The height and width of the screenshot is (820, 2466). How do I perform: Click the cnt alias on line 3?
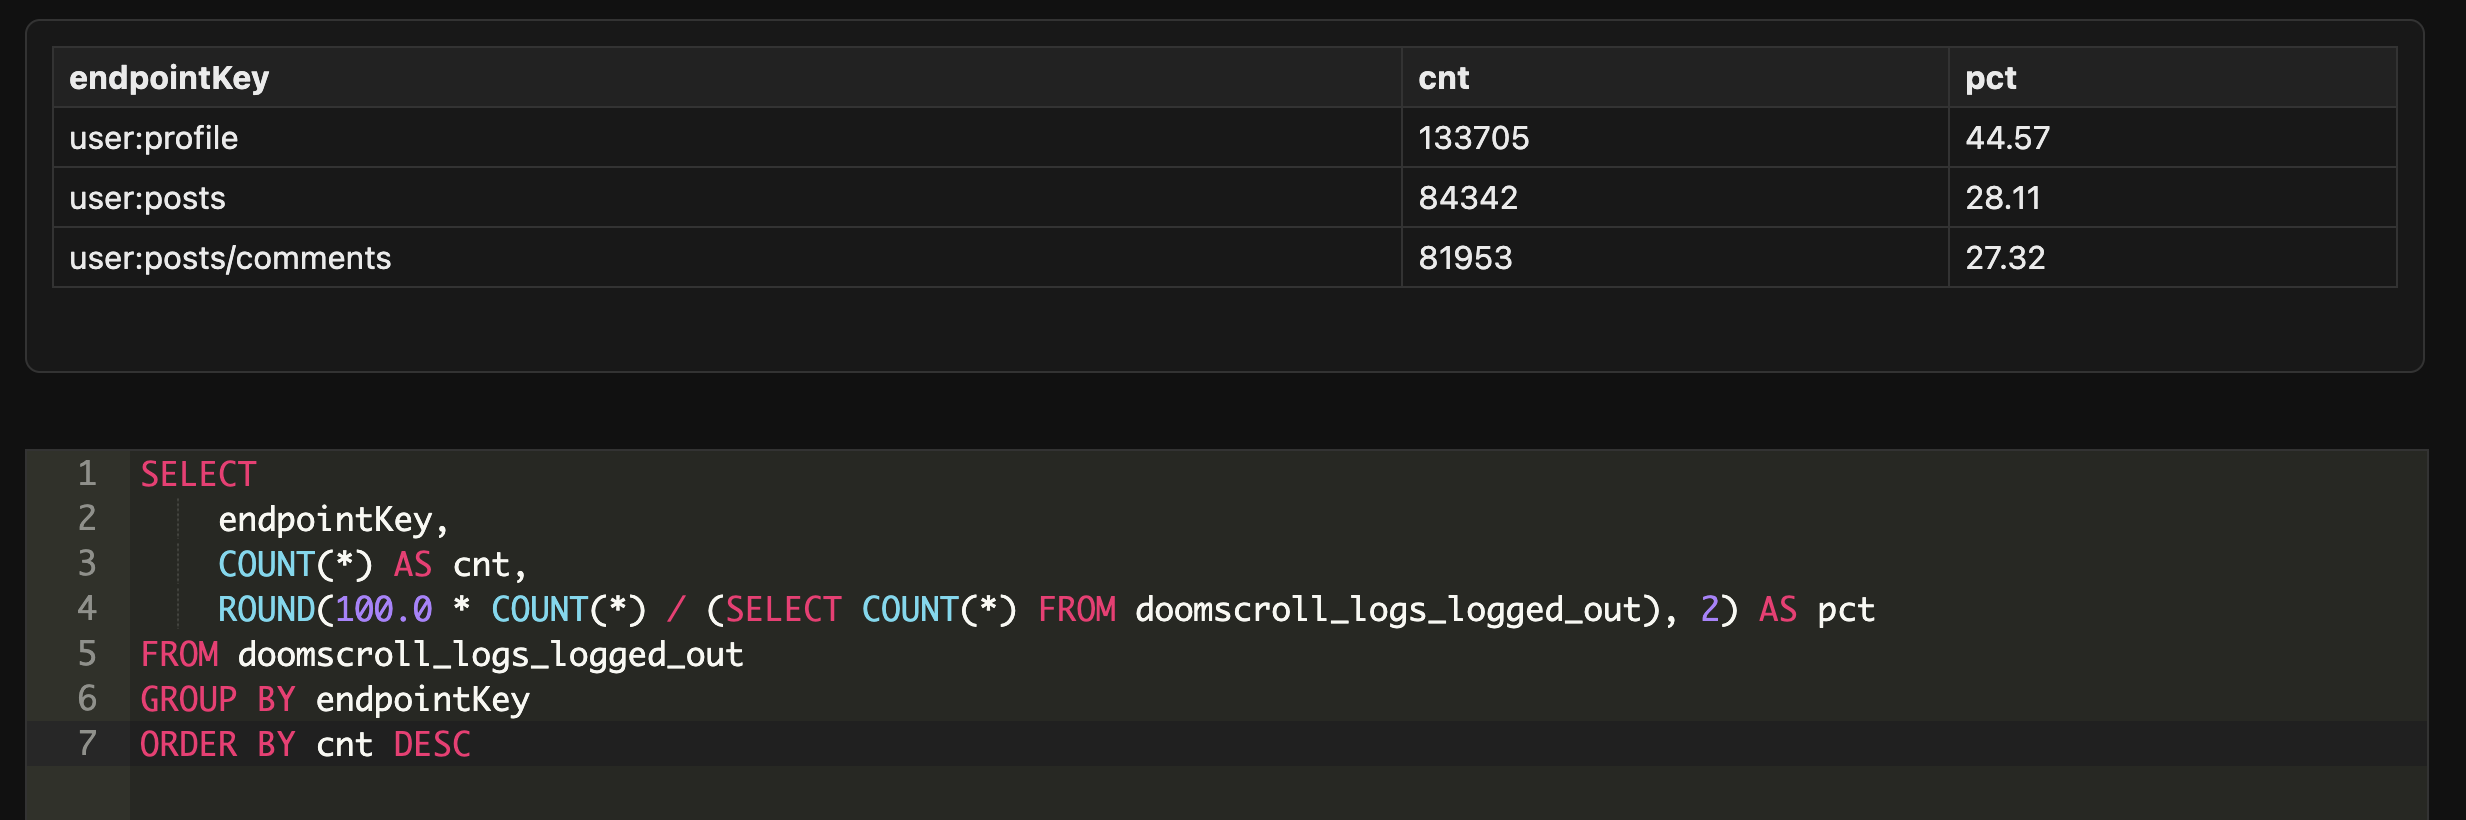(x=482, y=564)
